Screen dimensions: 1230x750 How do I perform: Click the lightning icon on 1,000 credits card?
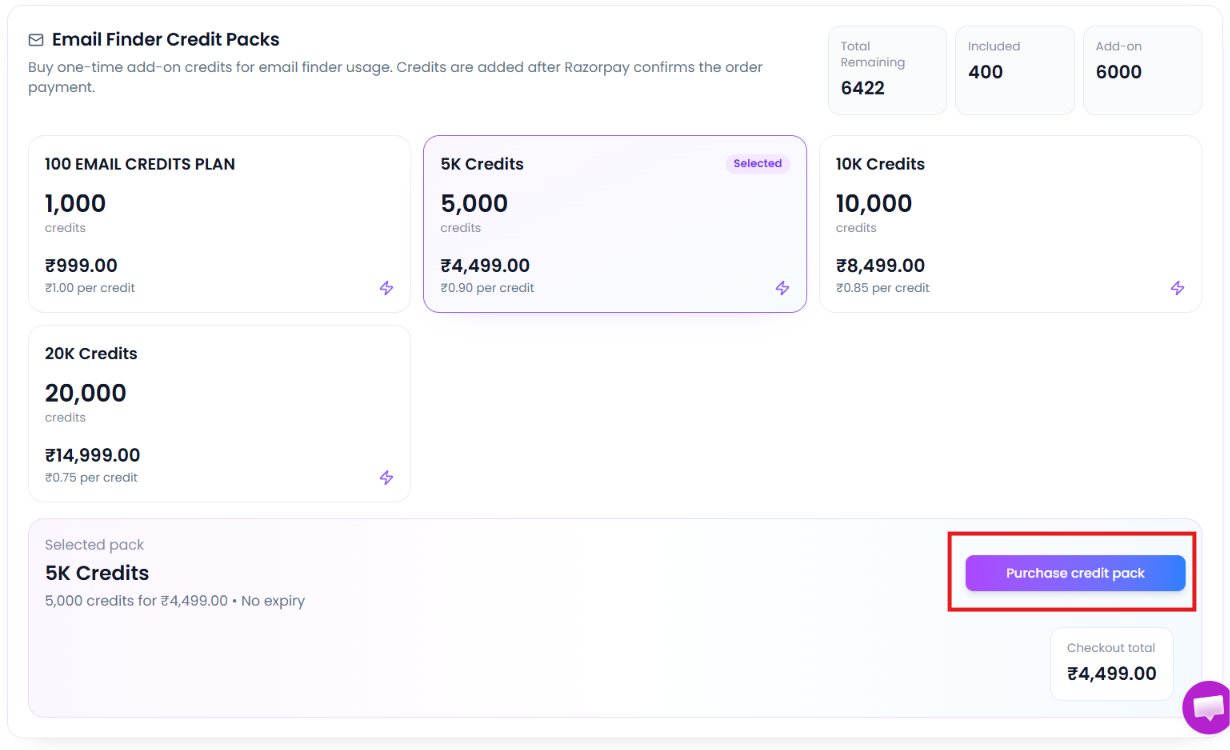click(386, 288)
